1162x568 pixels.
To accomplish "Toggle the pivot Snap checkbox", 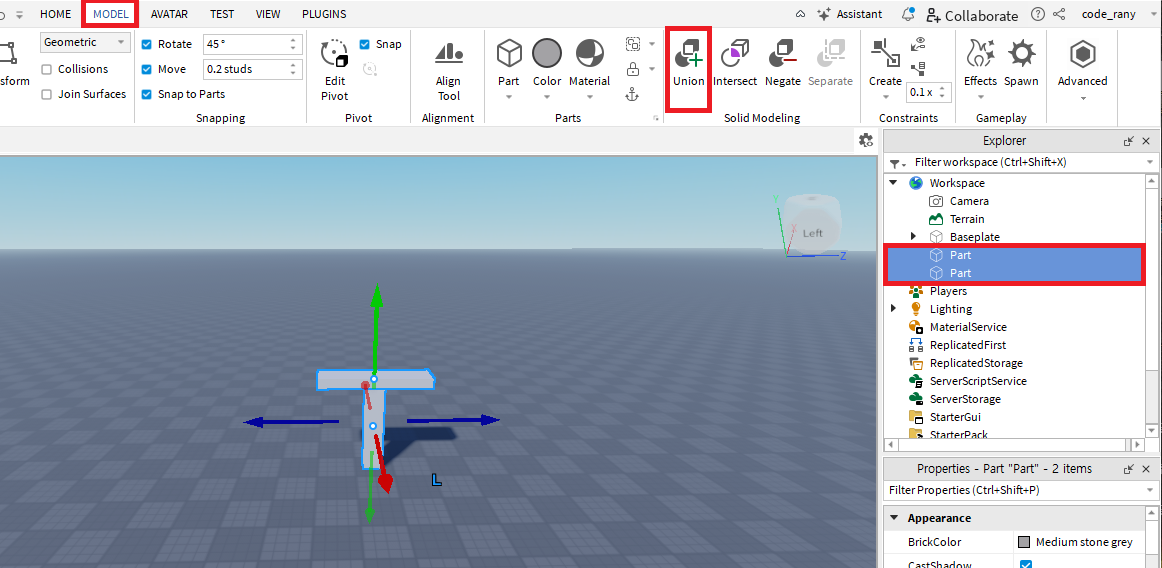I will (365, 44).
